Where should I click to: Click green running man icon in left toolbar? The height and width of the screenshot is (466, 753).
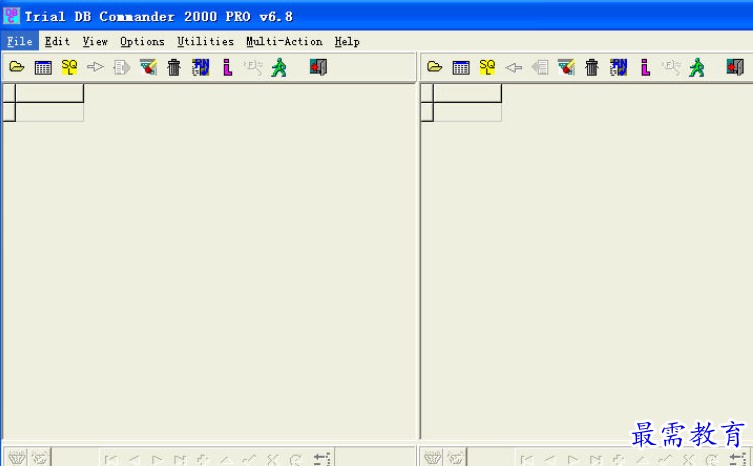point(279,67)
